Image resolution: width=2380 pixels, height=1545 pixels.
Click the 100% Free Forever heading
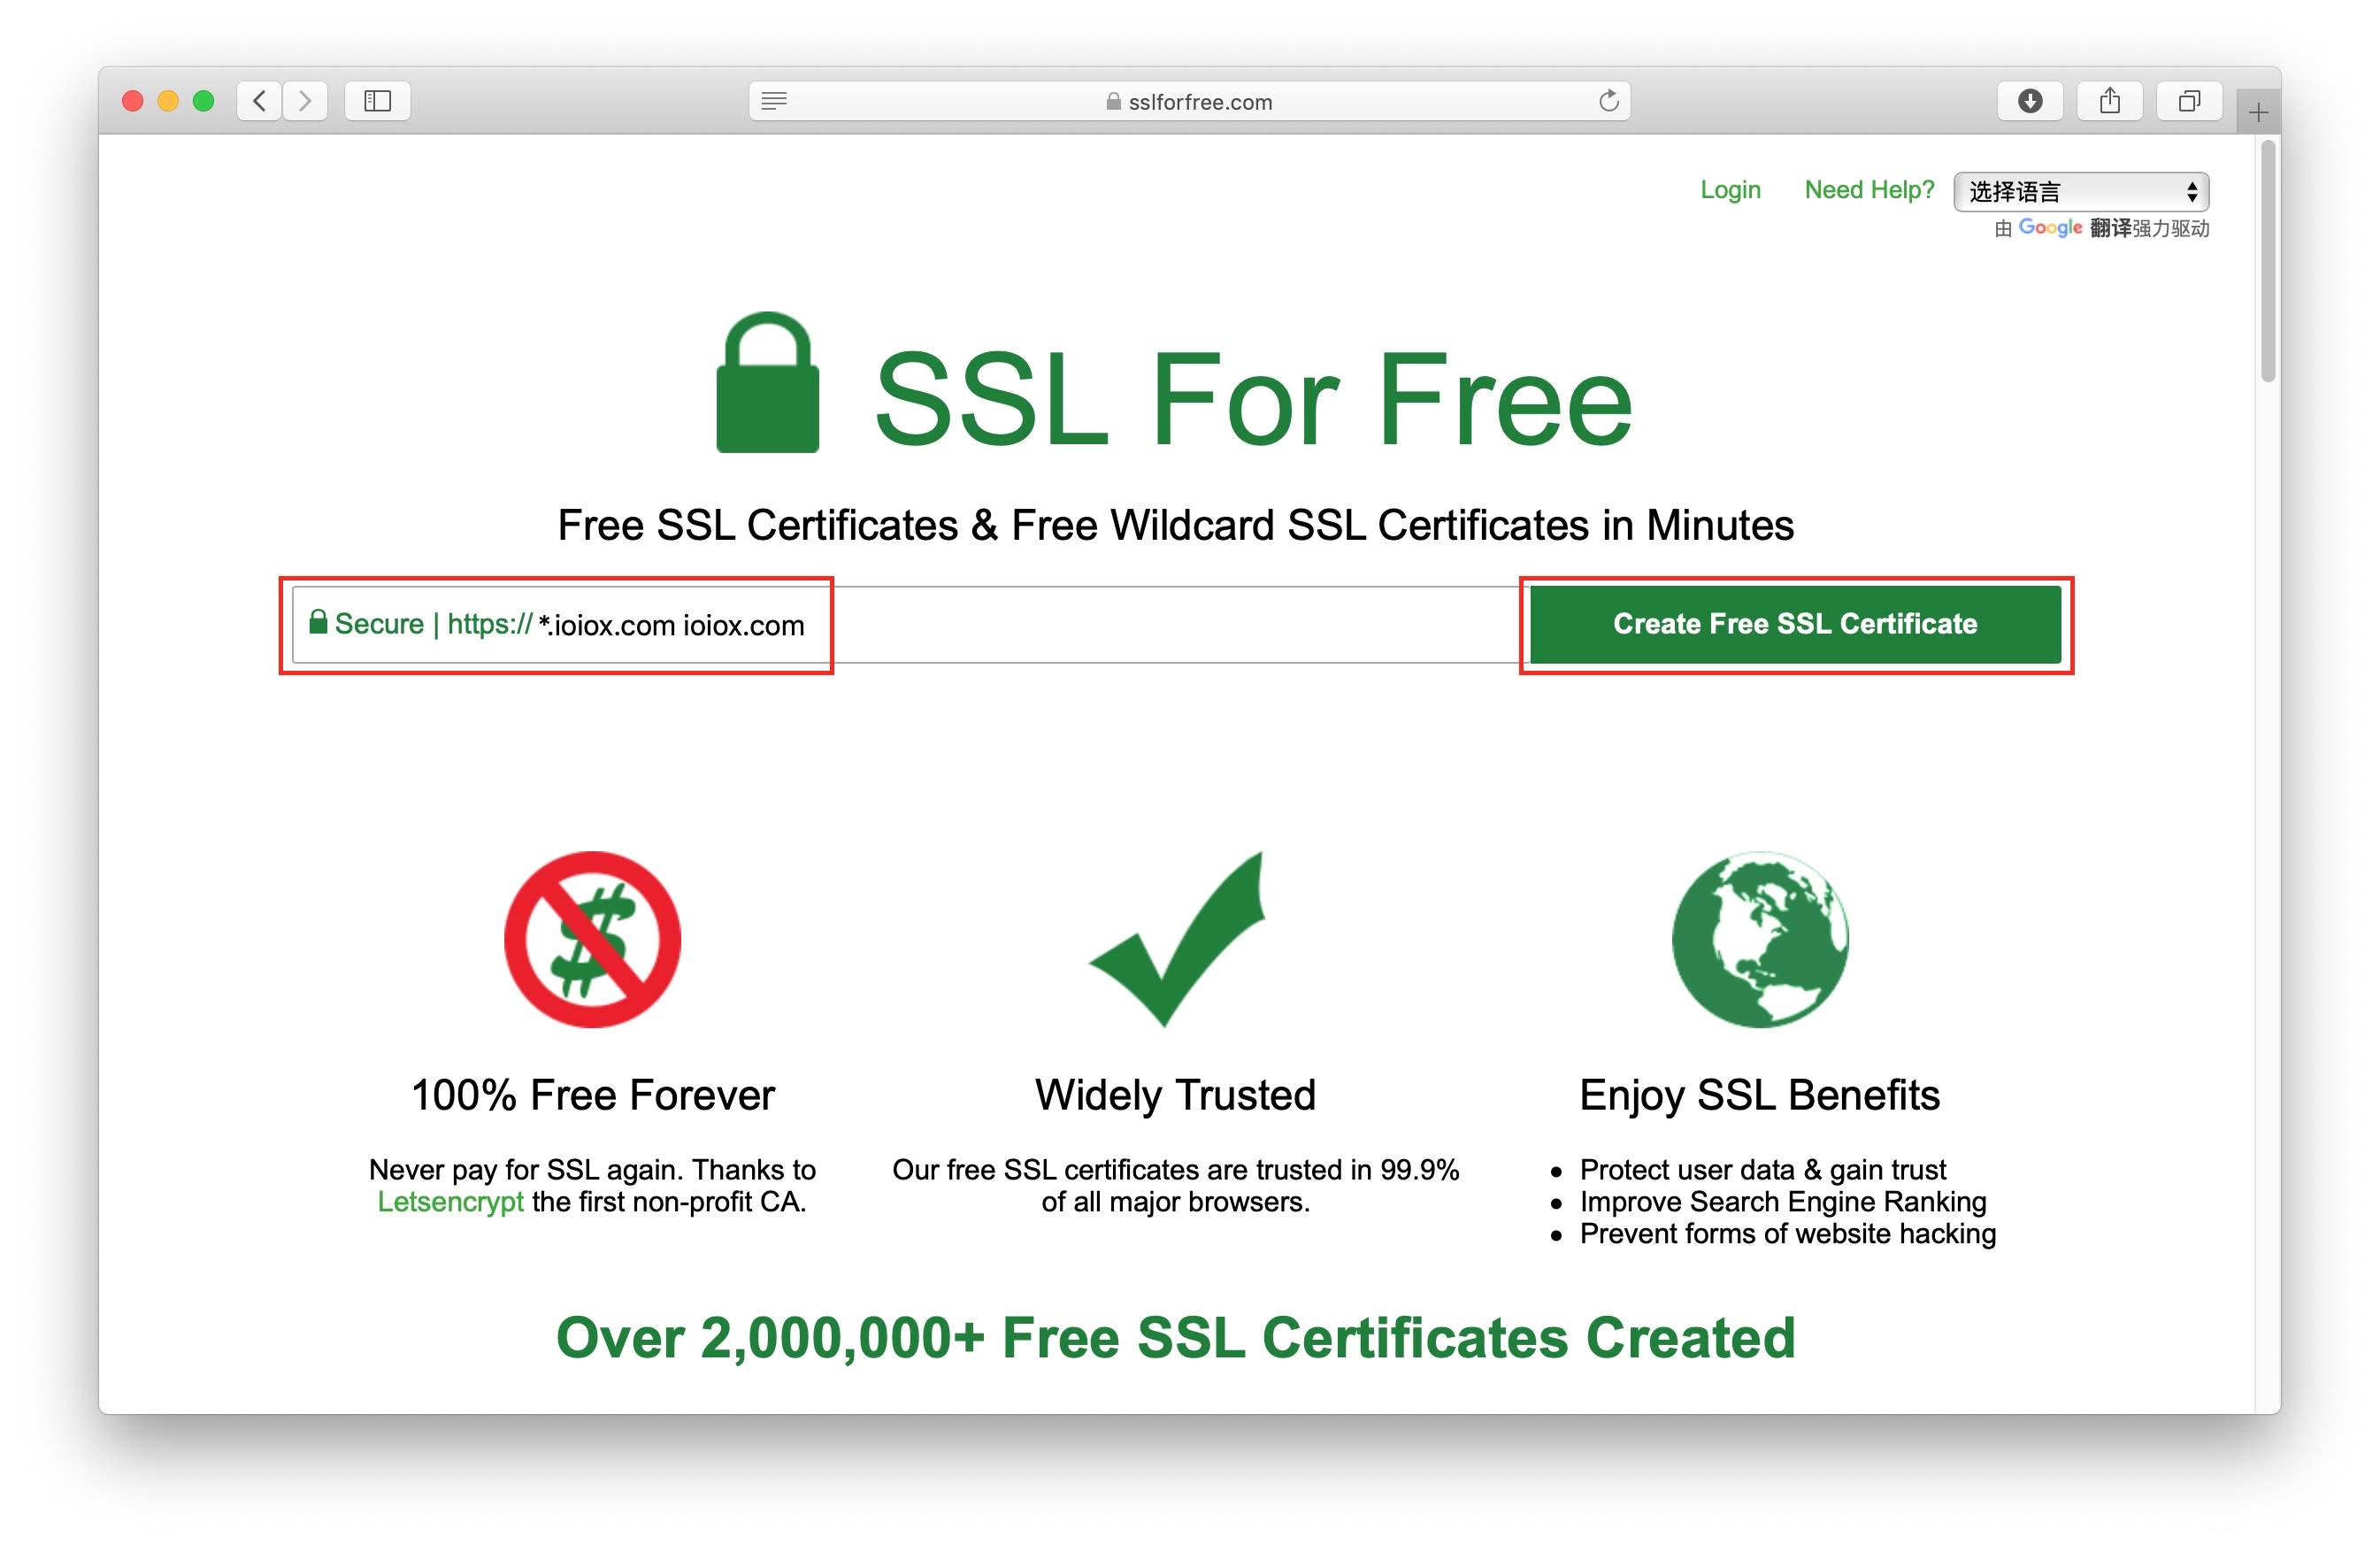click(x=593, y=1095)
